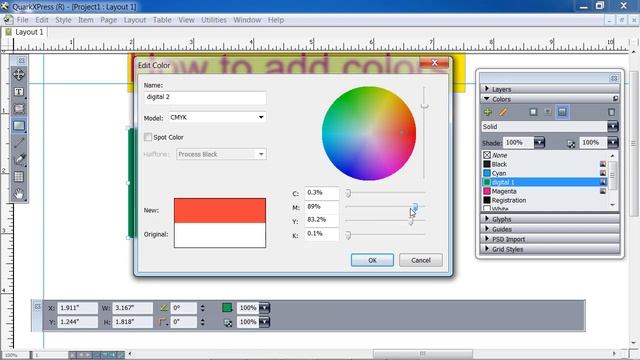
Task: Click the frame color icon in Colors panel
Action: tap(533, 112)
